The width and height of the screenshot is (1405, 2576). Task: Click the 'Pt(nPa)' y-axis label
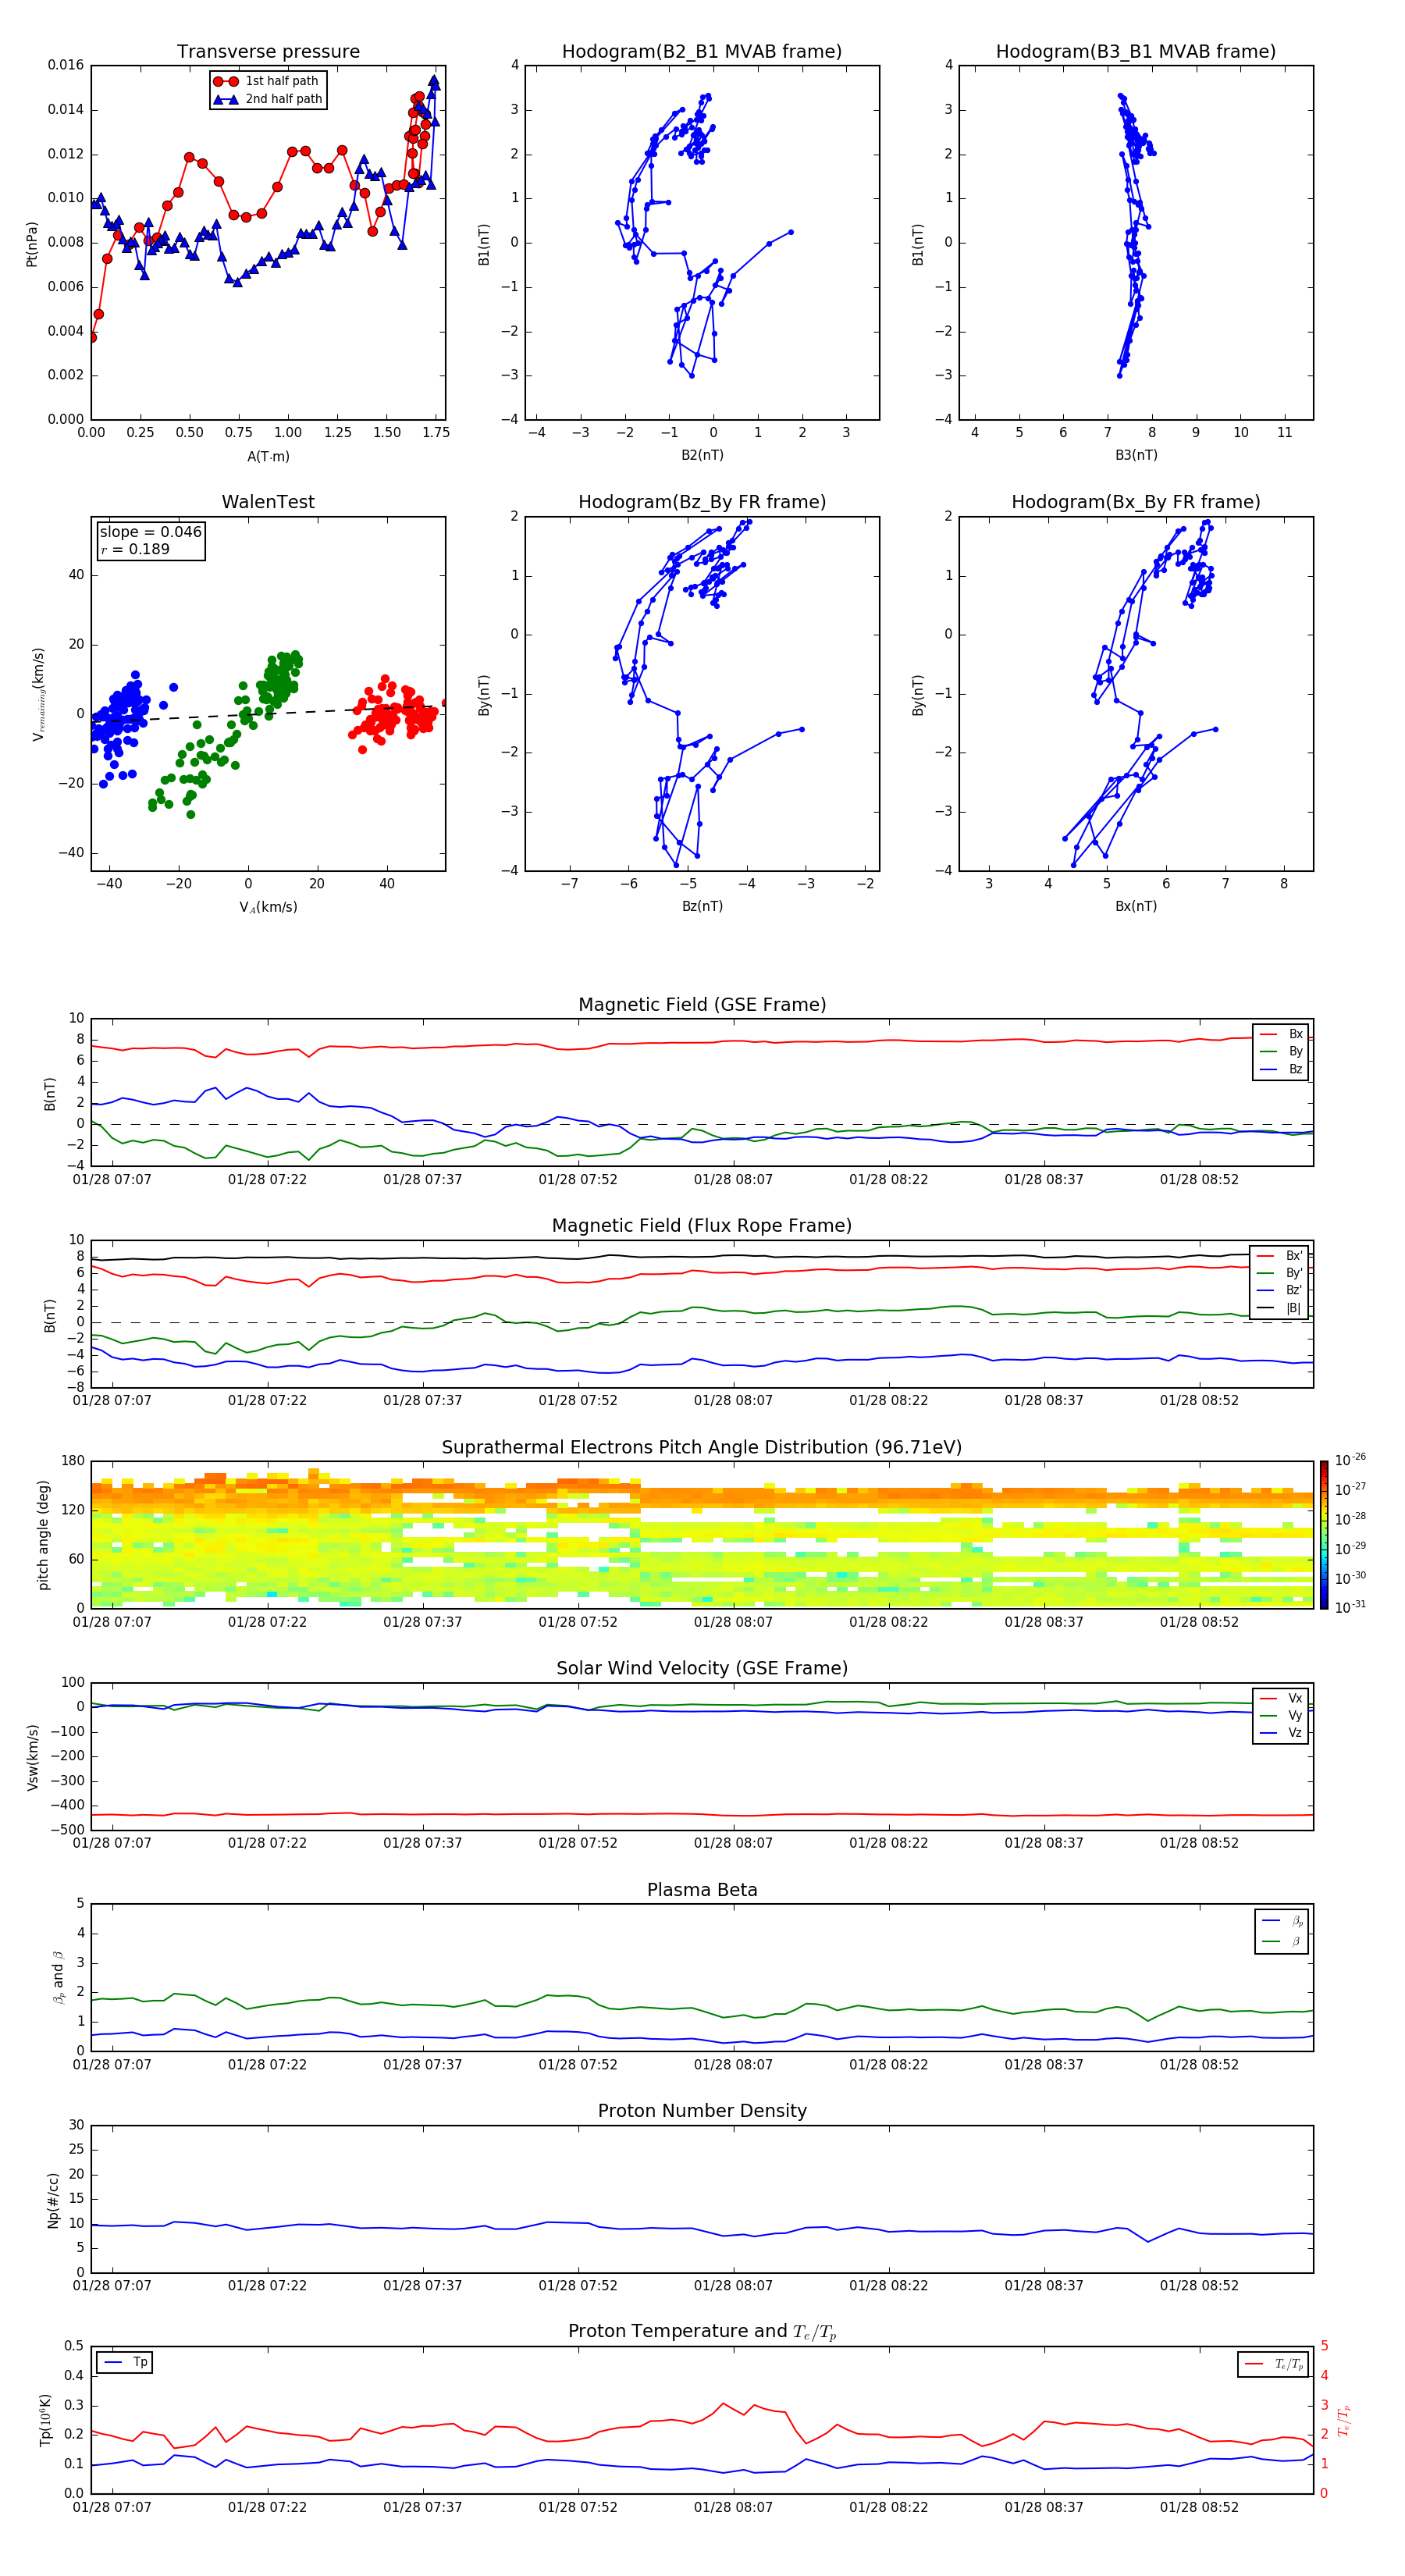(x=32, y=243)
